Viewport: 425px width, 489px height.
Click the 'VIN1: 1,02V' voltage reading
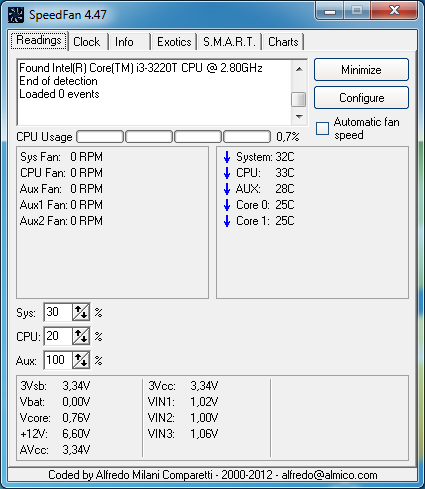(x=183, y=402)
